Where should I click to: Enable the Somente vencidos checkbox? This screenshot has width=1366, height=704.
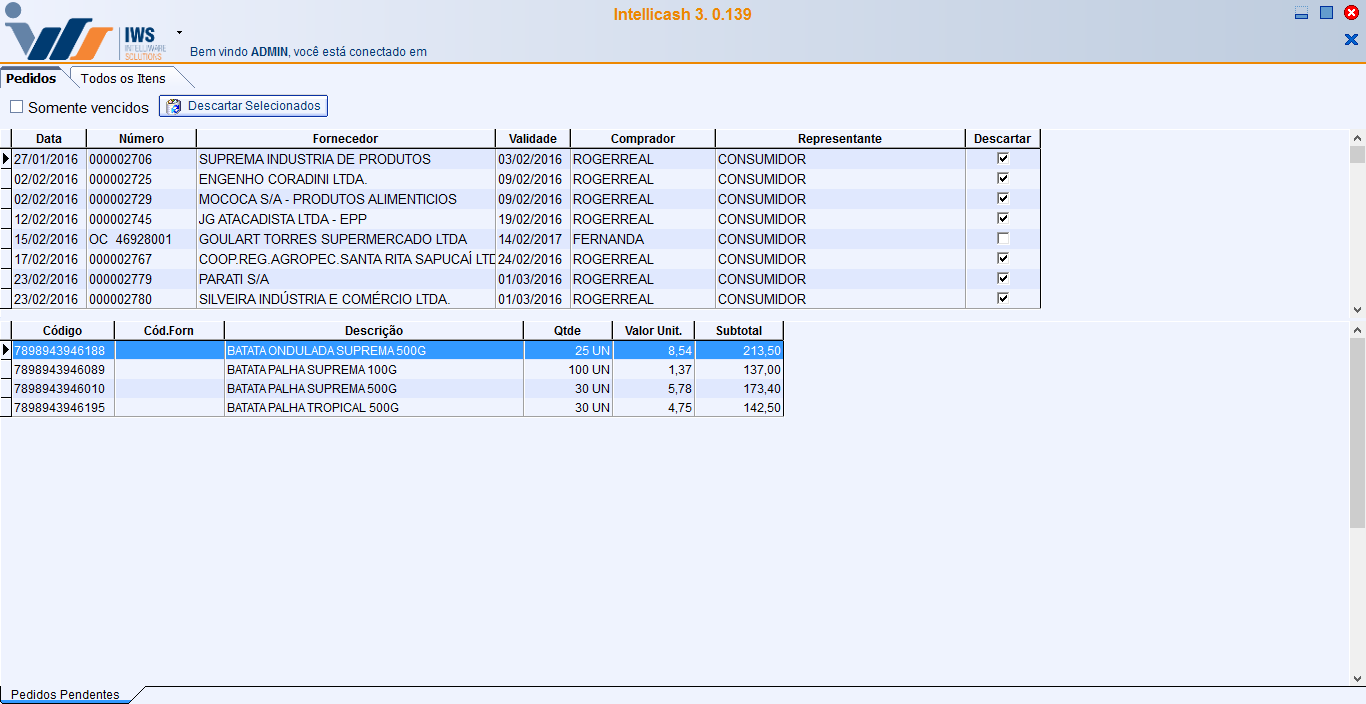[x=16, y=107]
